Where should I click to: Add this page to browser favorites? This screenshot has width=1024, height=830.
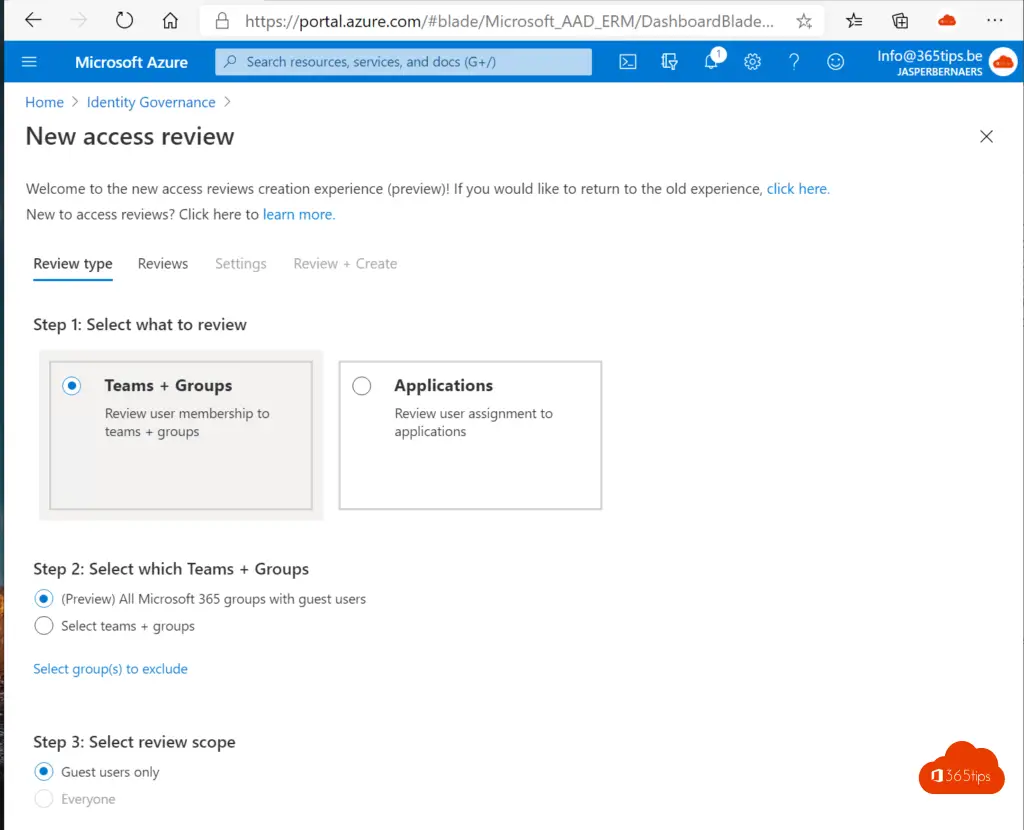click(x=804, y=20)
